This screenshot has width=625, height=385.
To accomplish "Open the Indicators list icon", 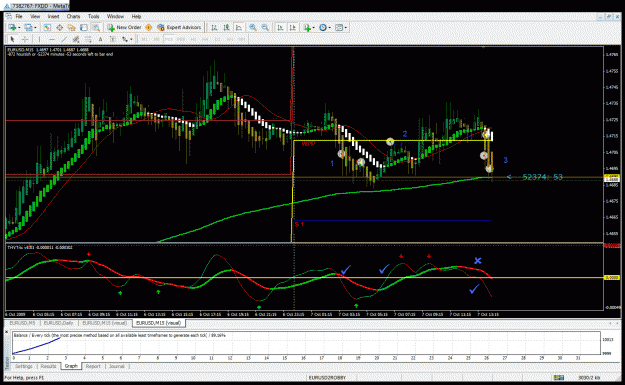I will click(x=307, y=28).
